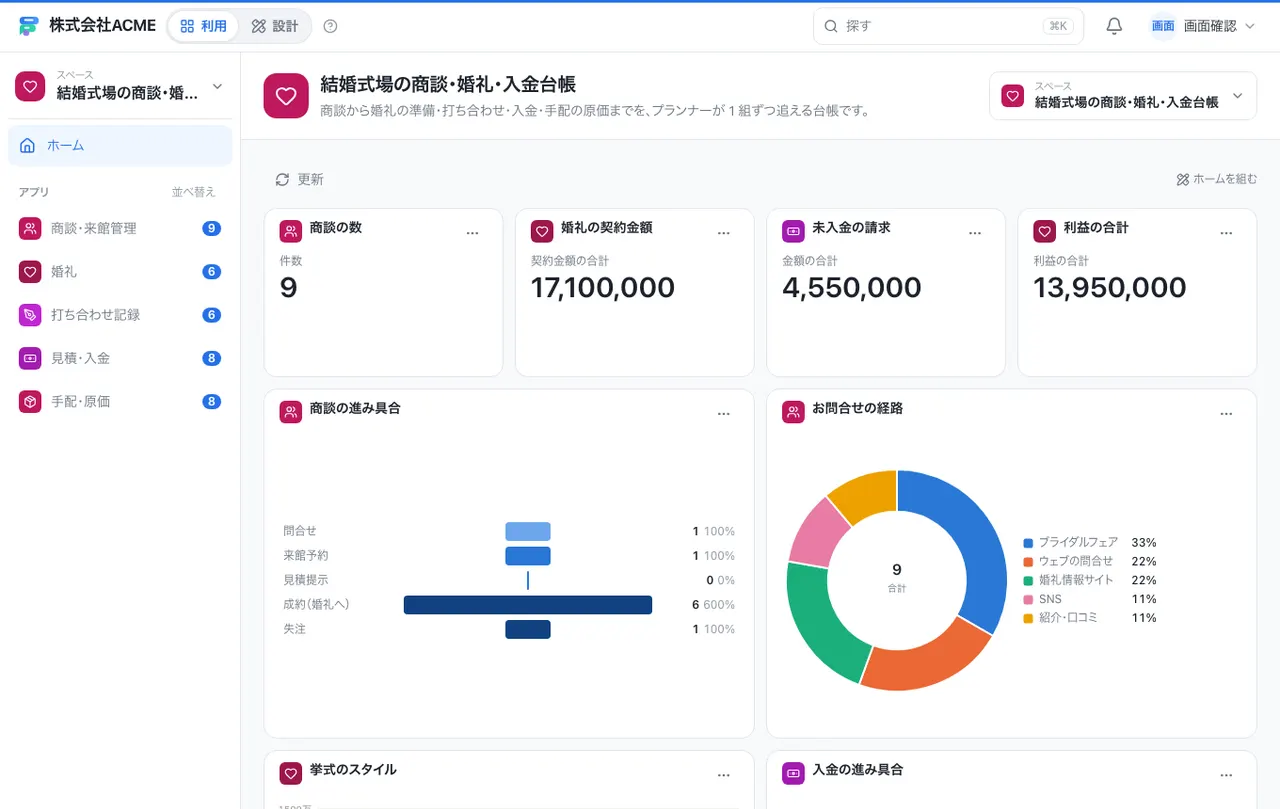Screen dimensions: 1280x809
Task: Click the 株式会社ACME logo icon
Action: pyautogui.click(x=29, y=26)
